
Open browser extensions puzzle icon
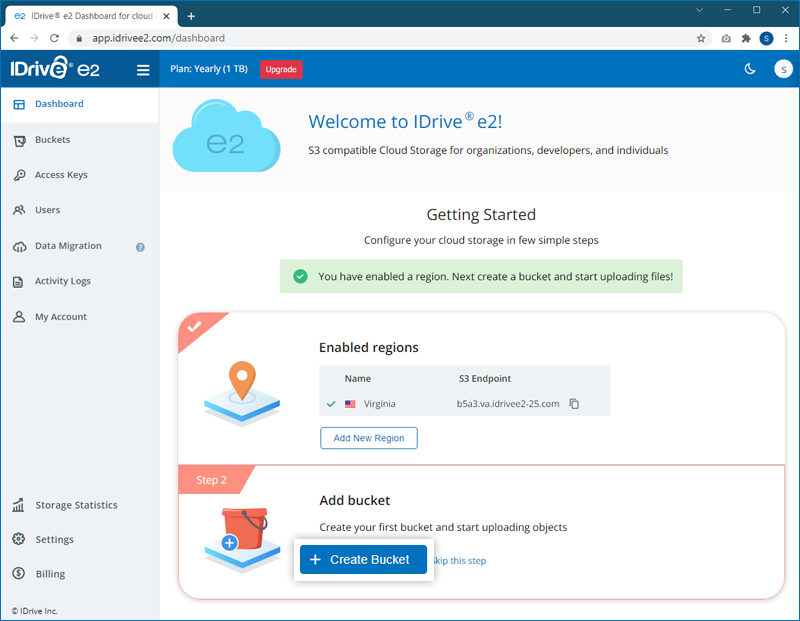(746, 38)
